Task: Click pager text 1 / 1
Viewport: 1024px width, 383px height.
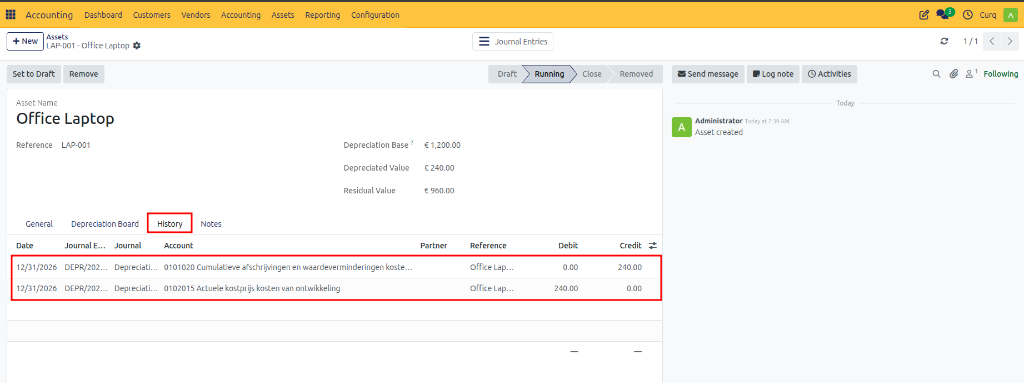Action: 970,41
